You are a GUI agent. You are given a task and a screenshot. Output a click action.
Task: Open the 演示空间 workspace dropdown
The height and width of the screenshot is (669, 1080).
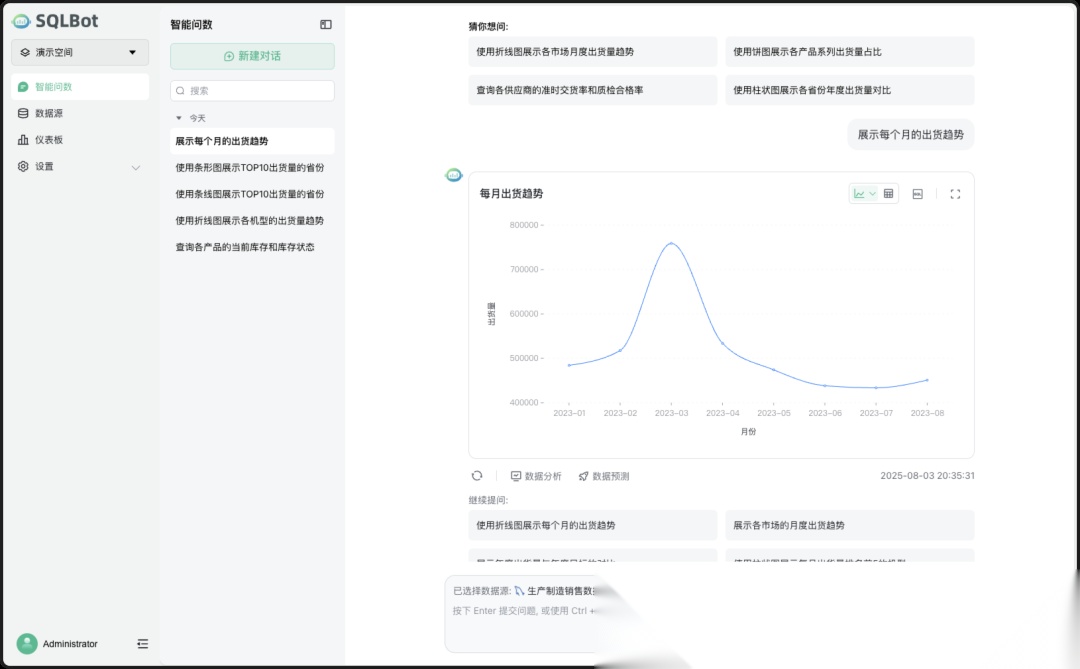click(x=79, y=53)
